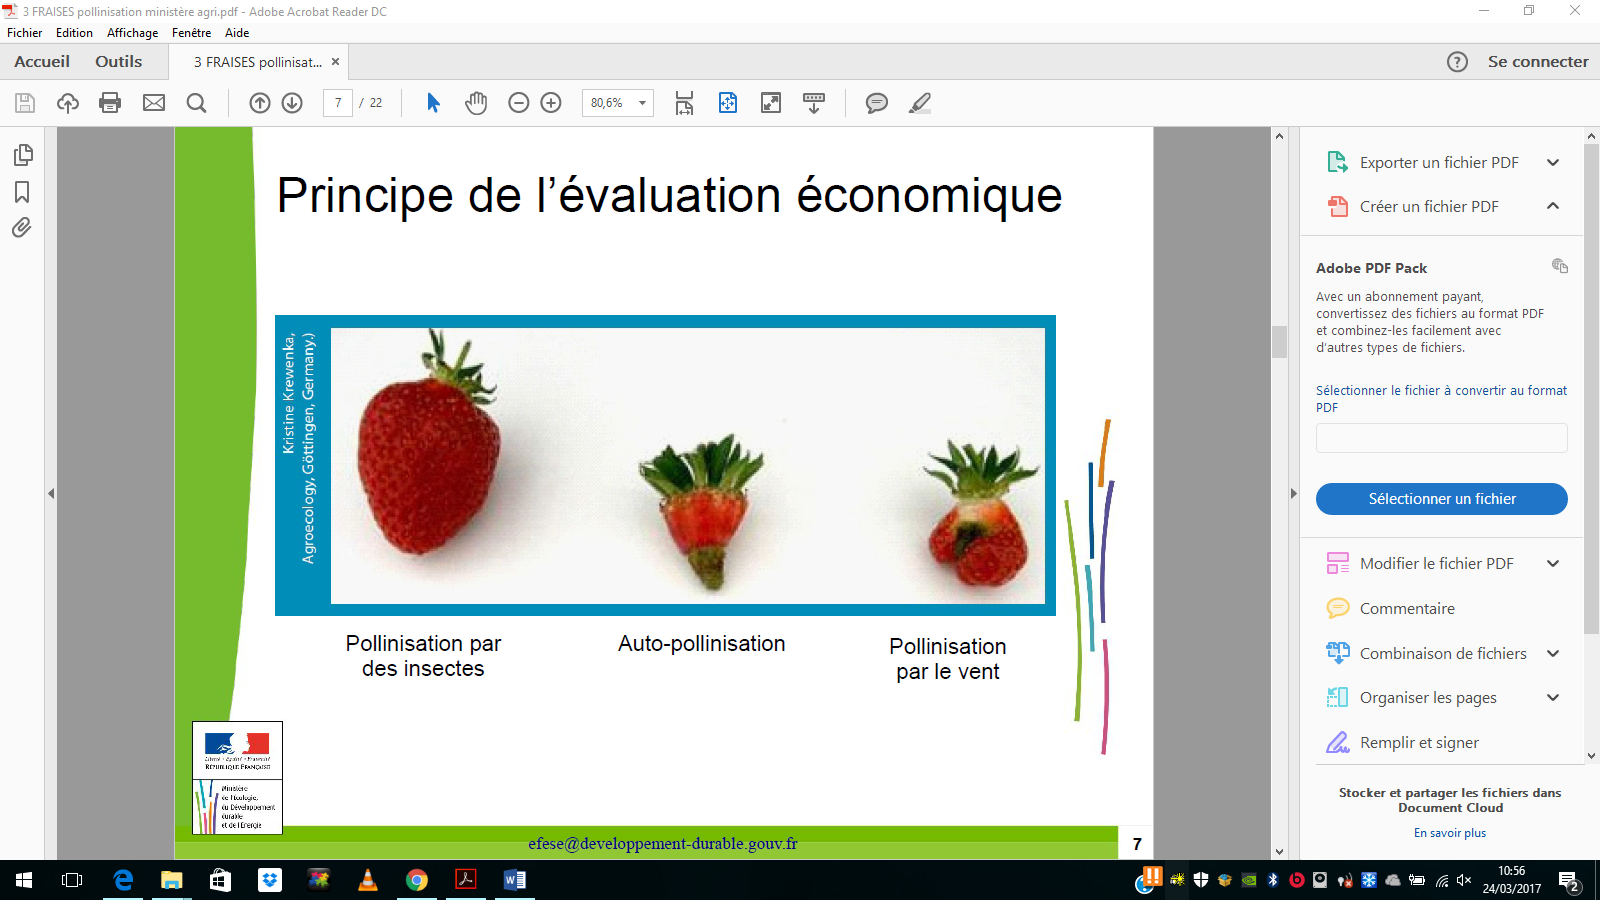Open the Affichage menu
Image resolution: width=1600 pixels, height=900 pixels.
pos(132,33)
